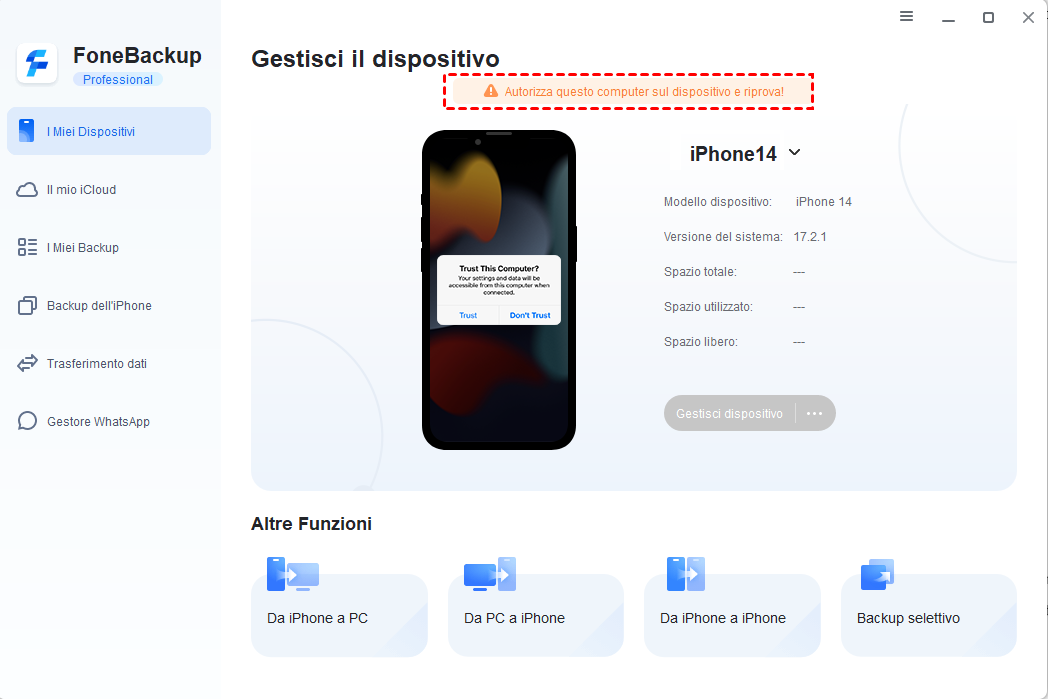1048x699 pixels.
Task: Click the Gestisci dispositivo button
Action: click(729, 414)
